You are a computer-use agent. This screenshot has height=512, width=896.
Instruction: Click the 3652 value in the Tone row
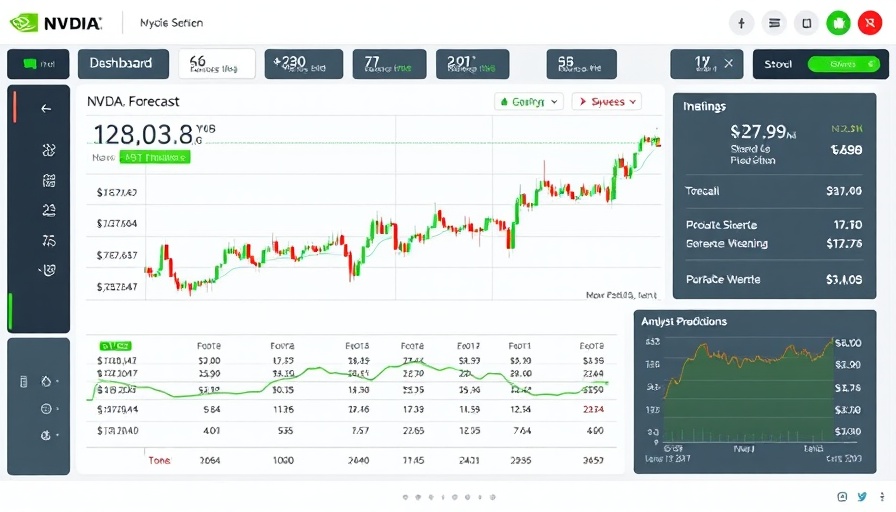(x=593, y=460)
